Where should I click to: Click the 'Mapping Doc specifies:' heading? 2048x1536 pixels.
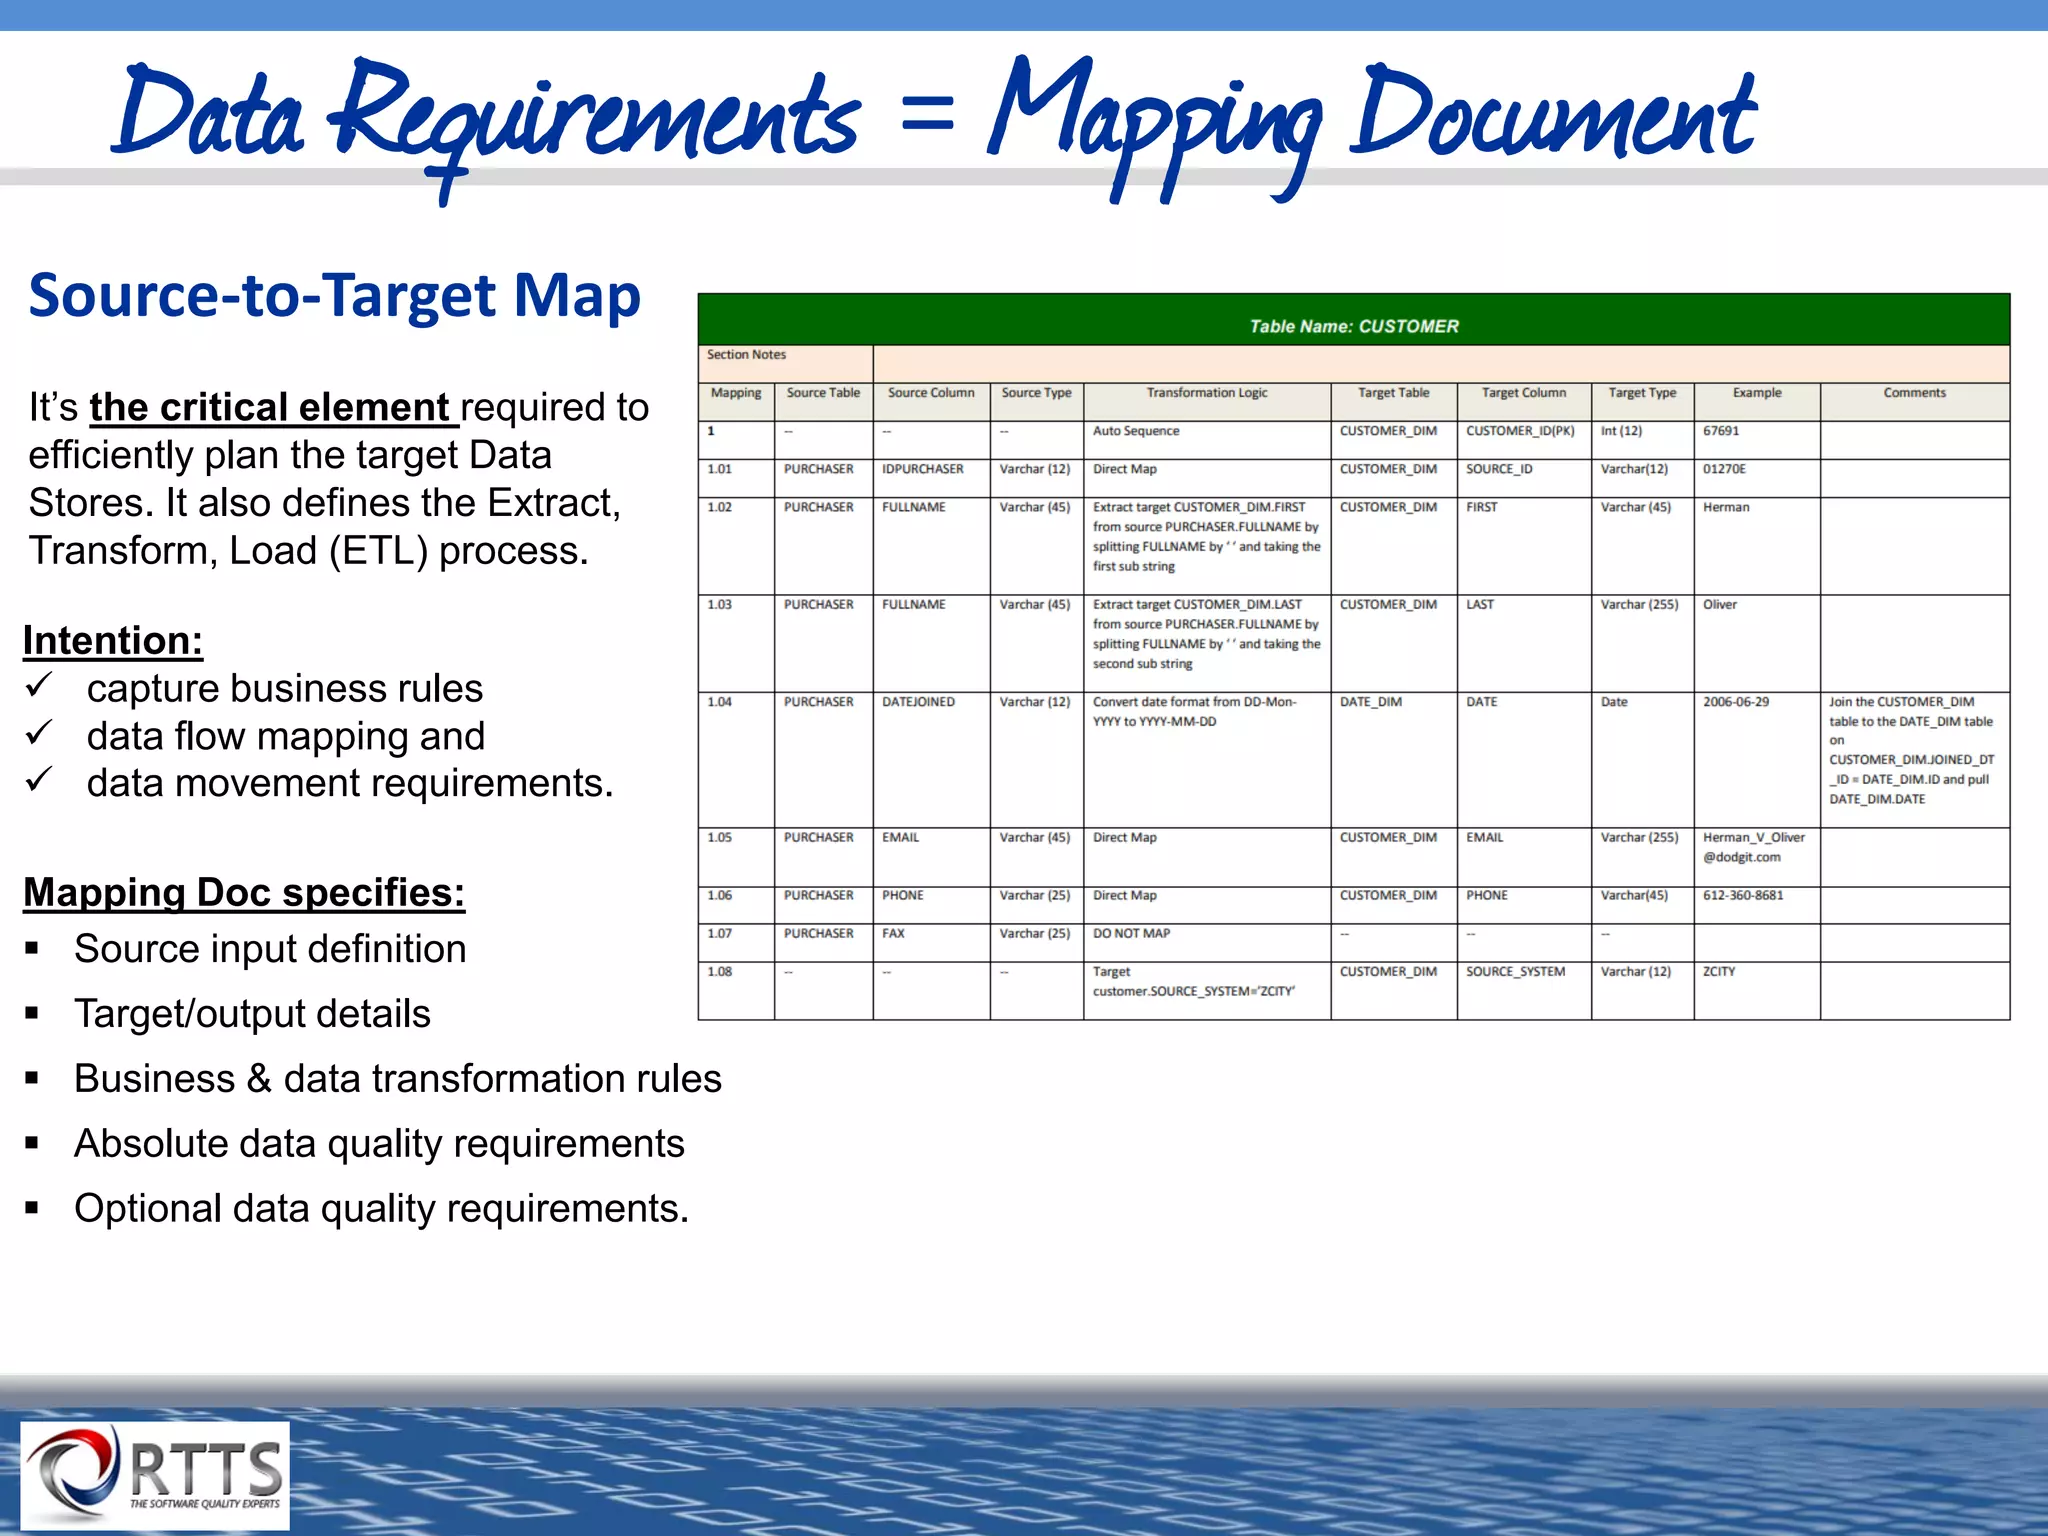click(244, 892)
